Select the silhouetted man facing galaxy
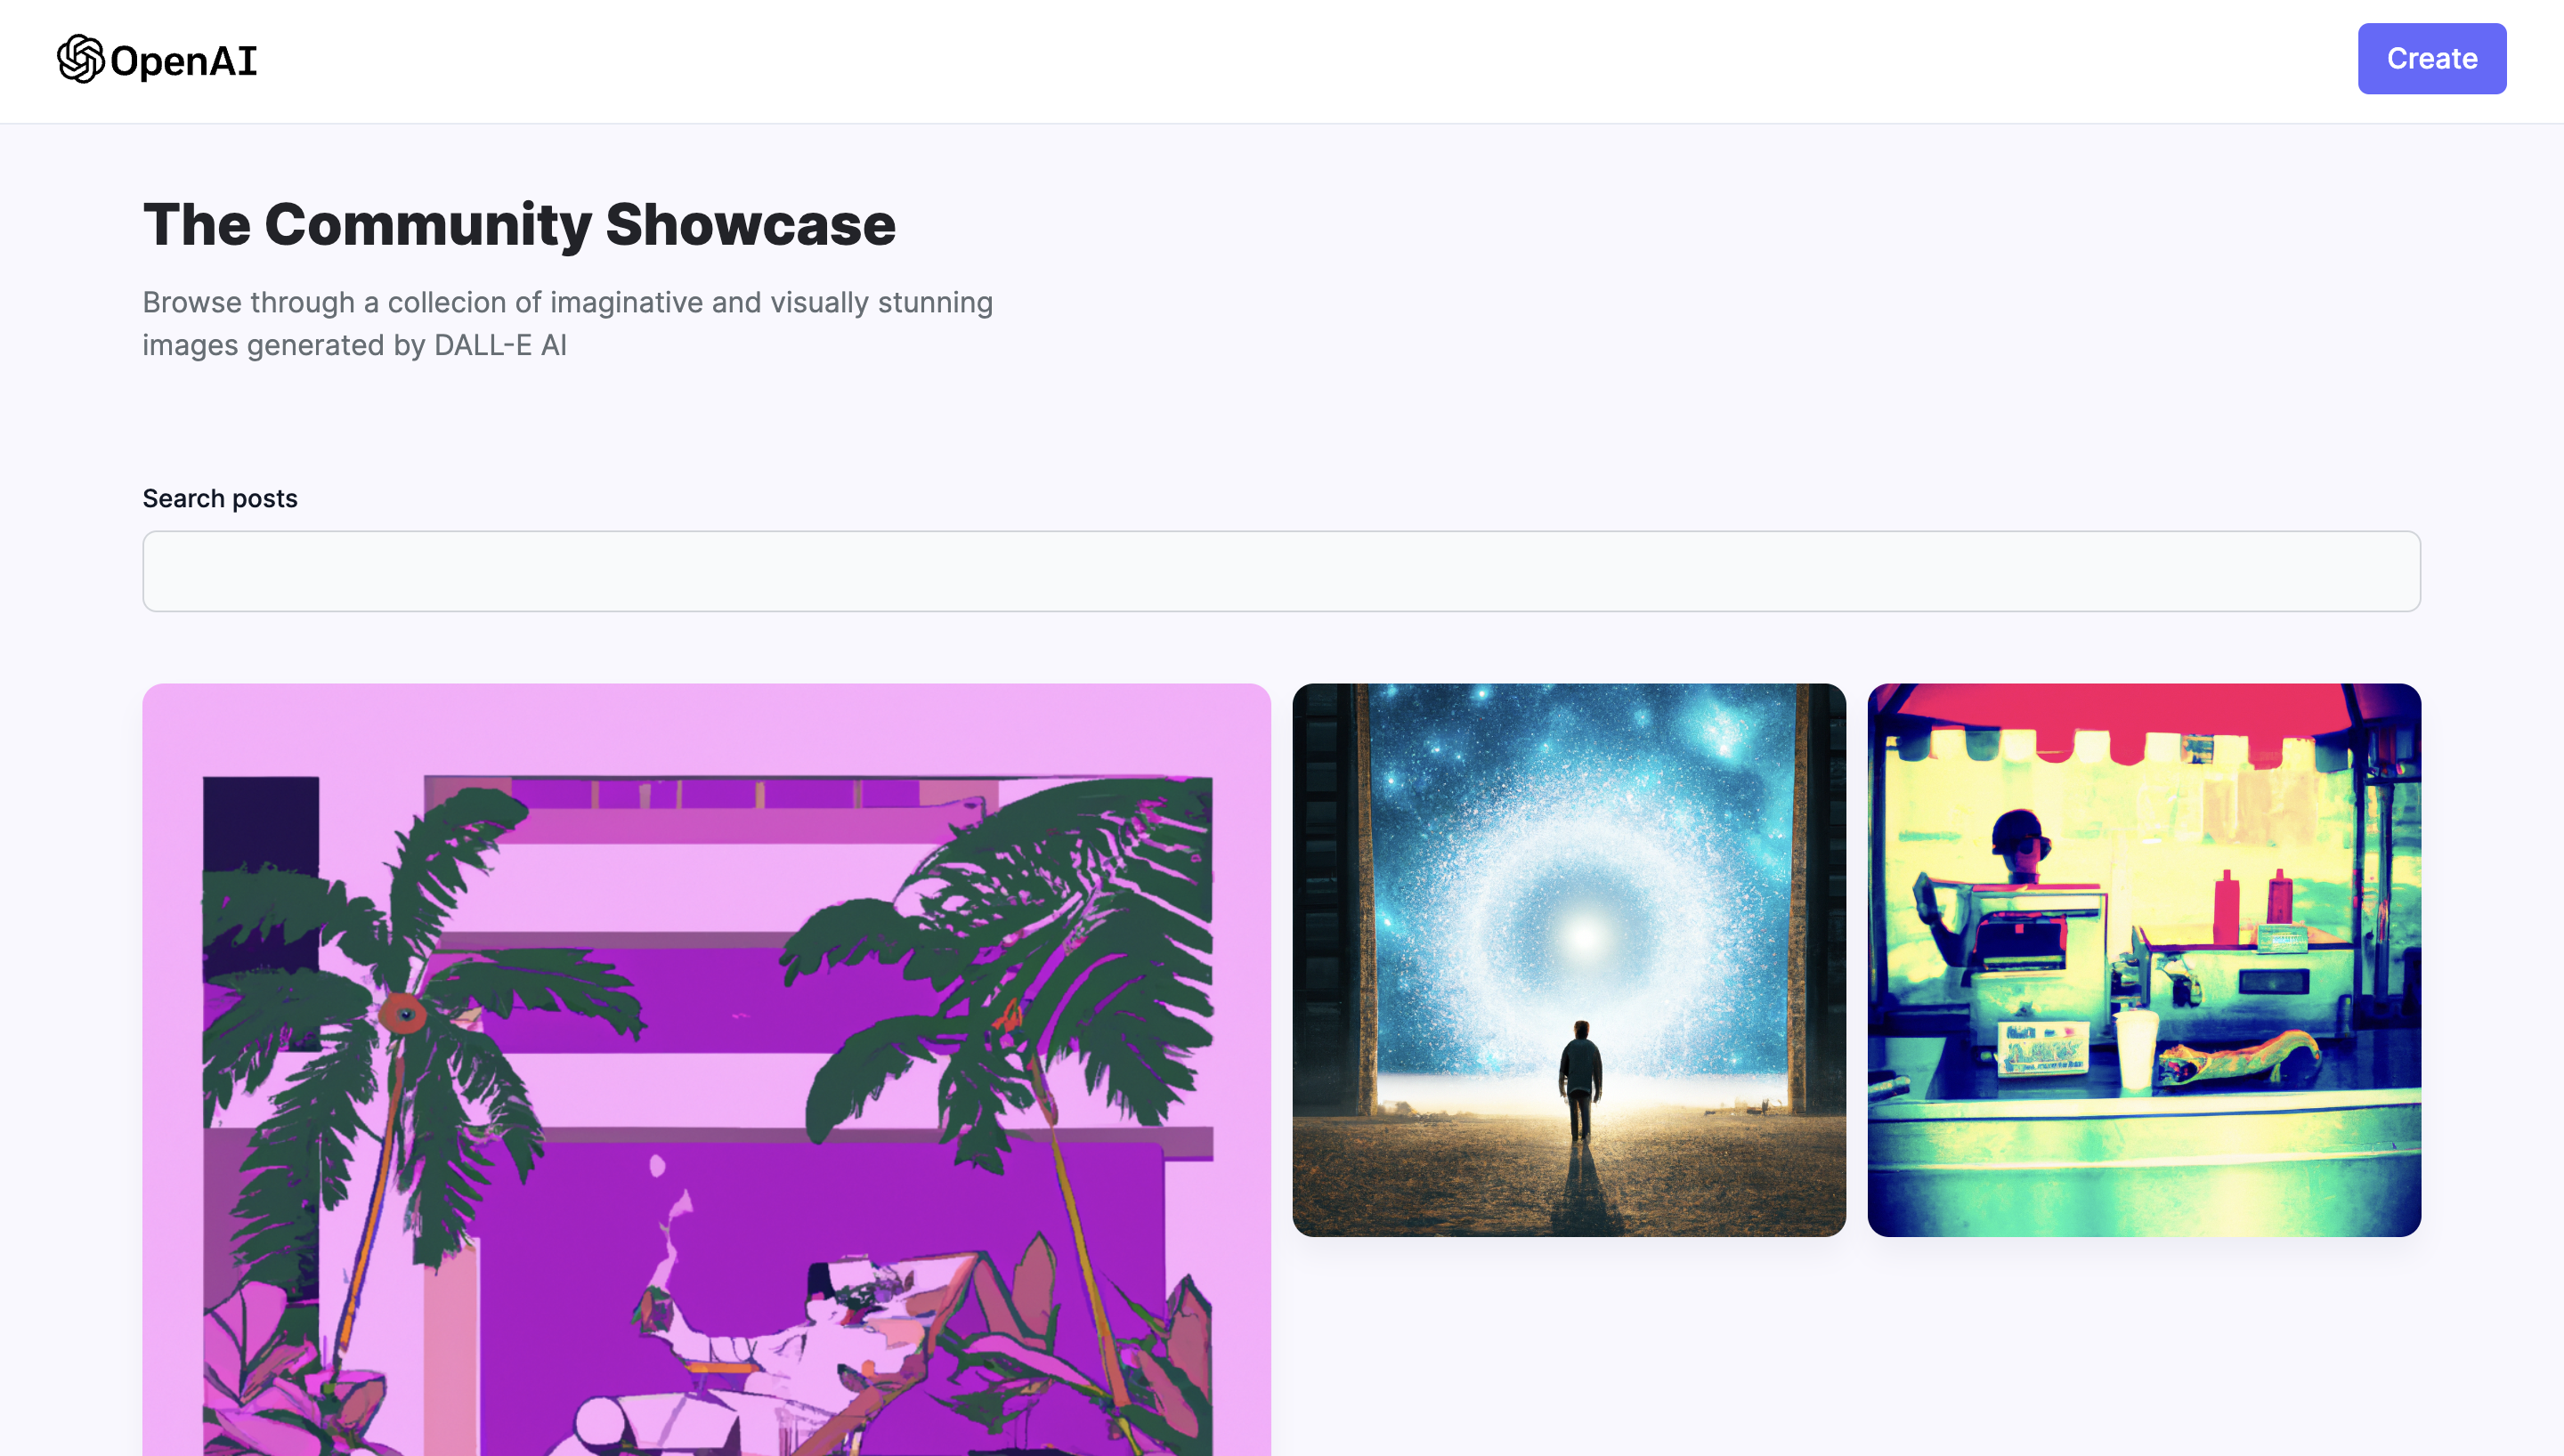The image size is (2564, 1456). tap(1580, 1080)
